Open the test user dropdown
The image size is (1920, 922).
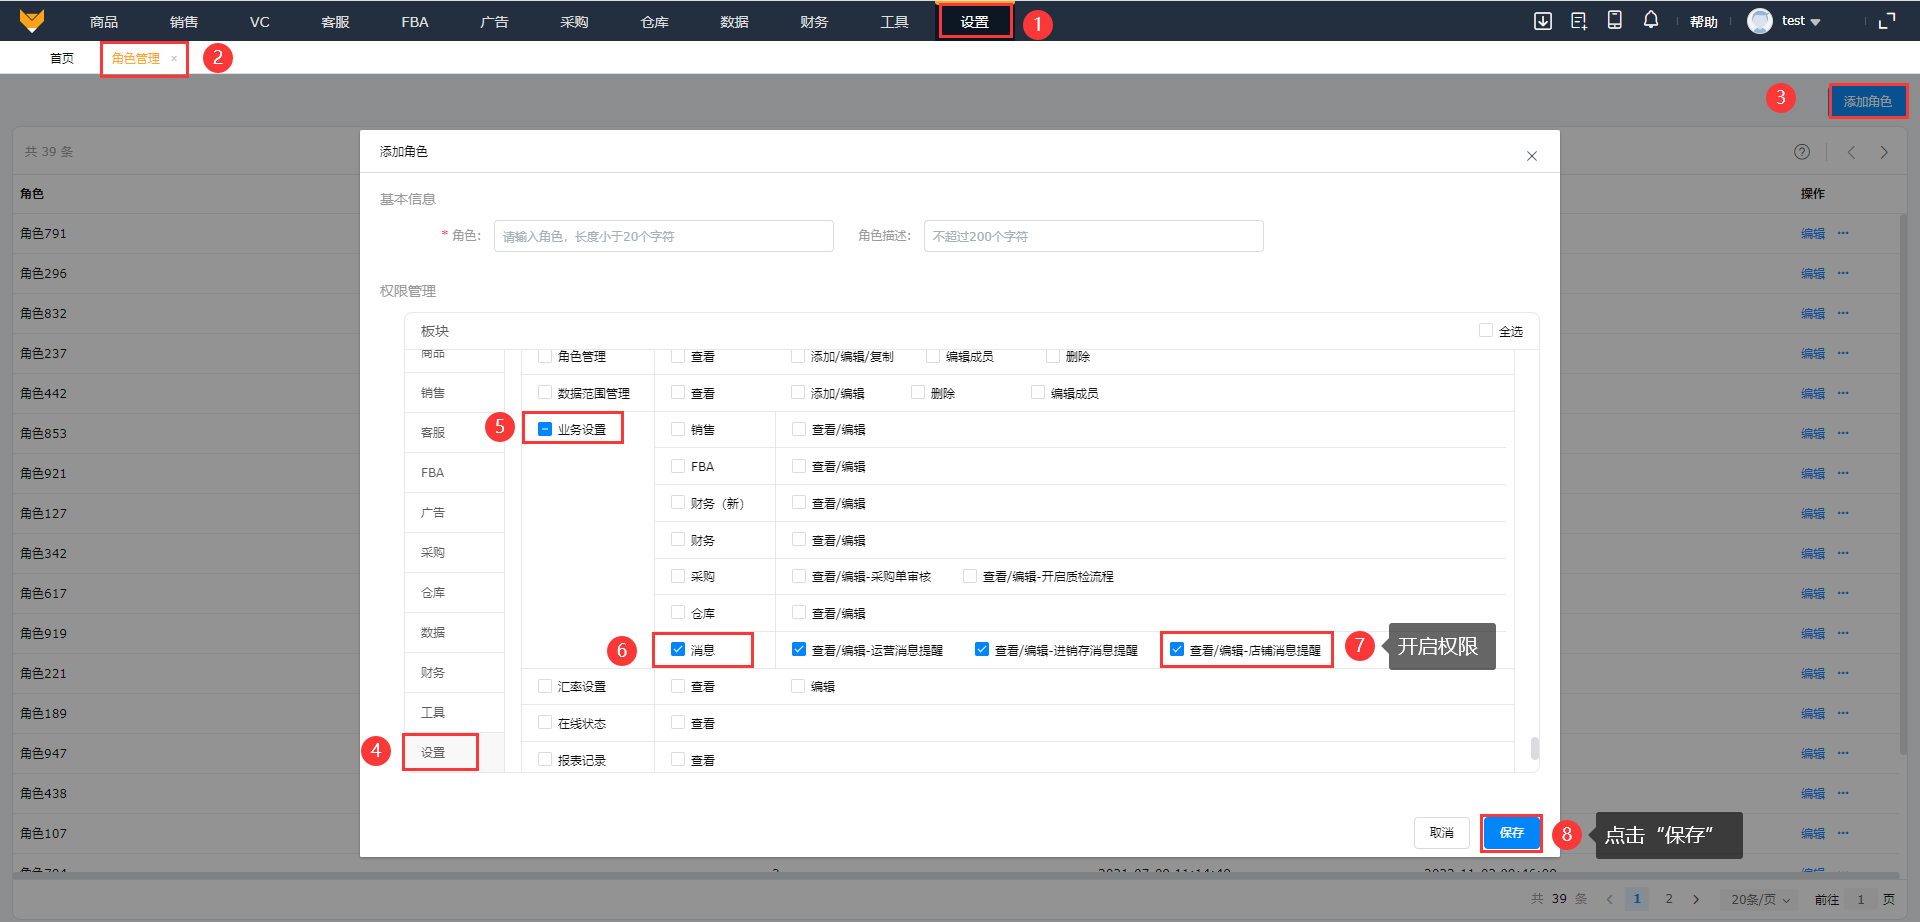tap(1801, 21)
